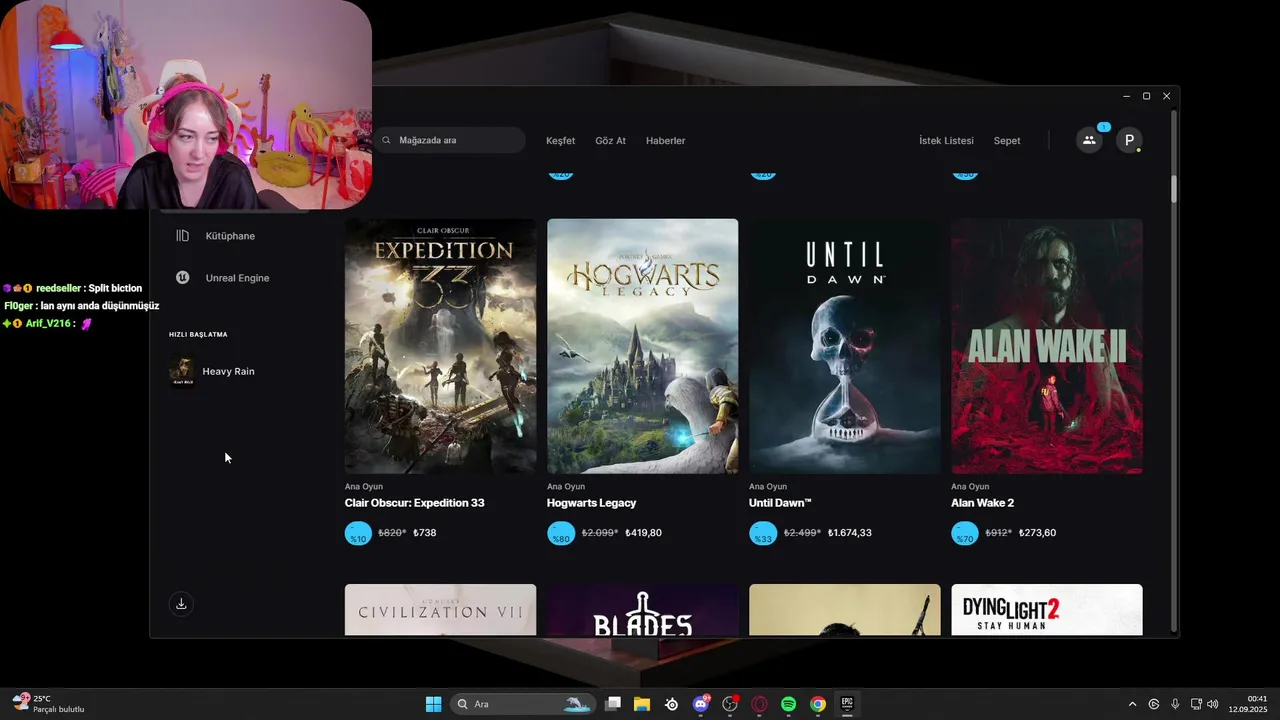Open the downloads icon in the sidebar
This screenshot has height=720, width=1280.
click(x=181, y=604)
